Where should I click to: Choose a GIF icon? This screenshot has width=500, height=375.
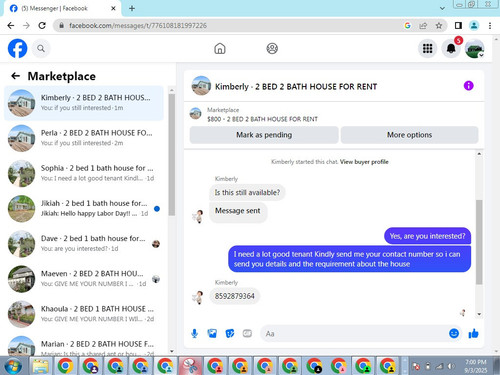pos(247,333)
